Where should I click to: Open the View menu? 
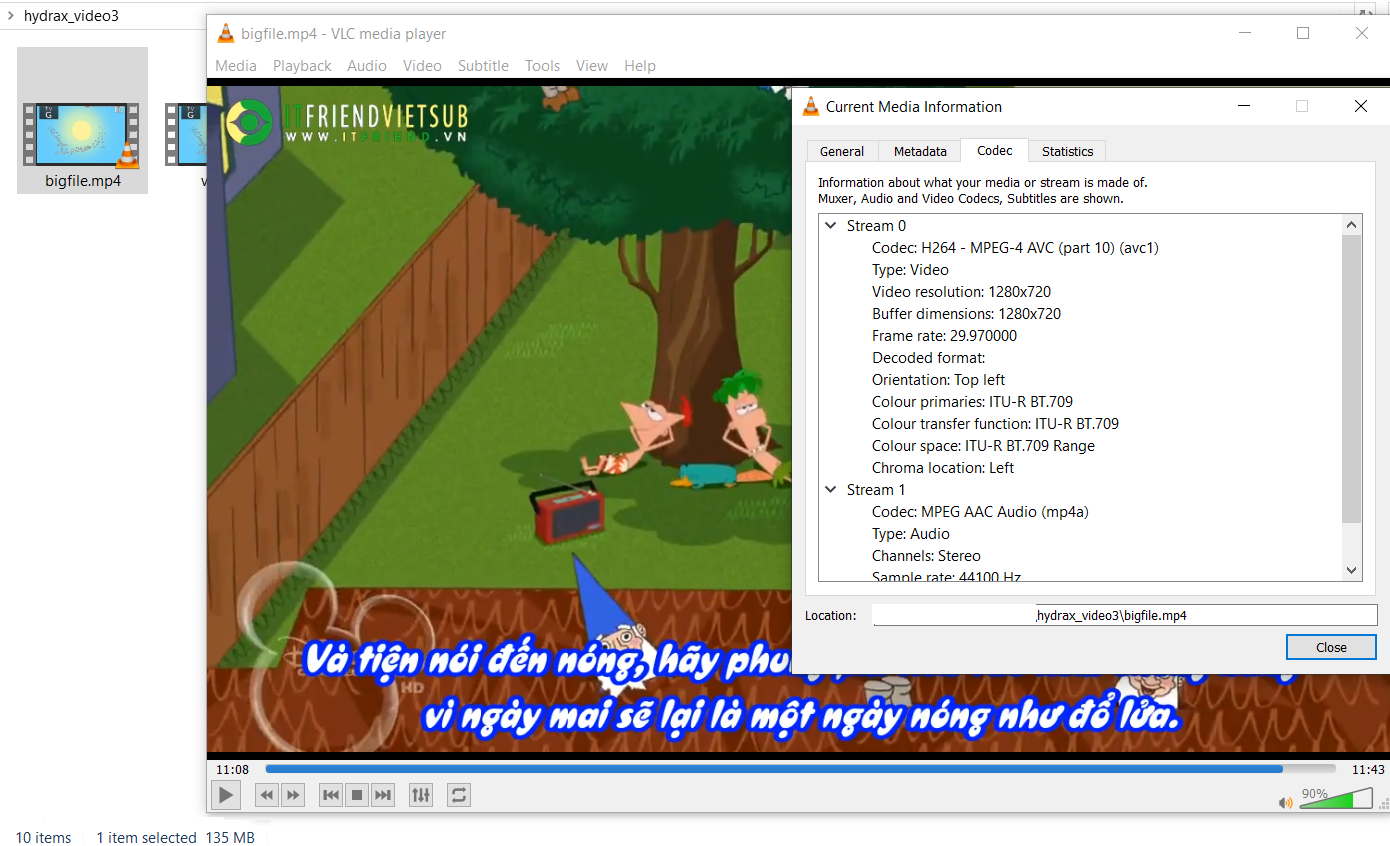592,66
